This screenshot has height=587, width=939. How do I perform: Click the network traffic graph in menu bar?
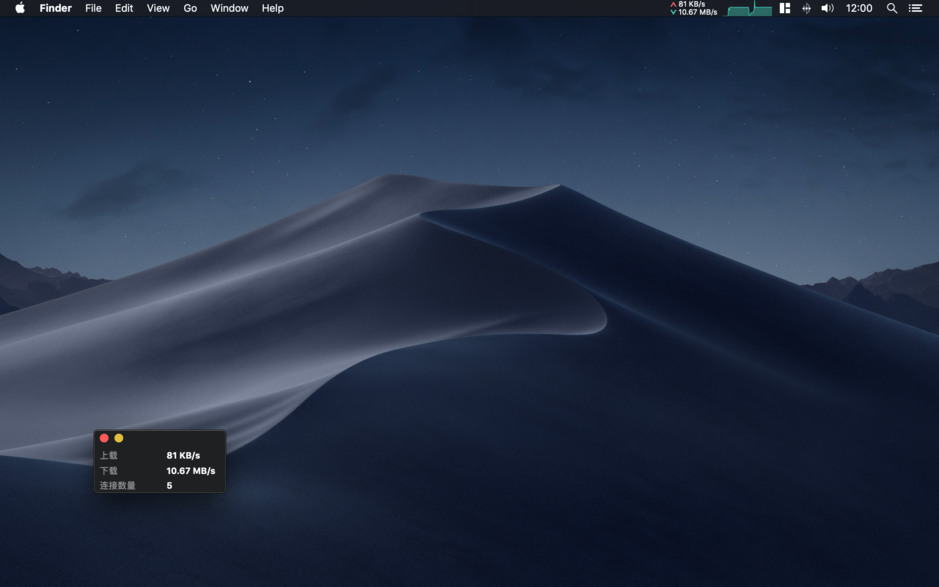click(x=749, y=8)
